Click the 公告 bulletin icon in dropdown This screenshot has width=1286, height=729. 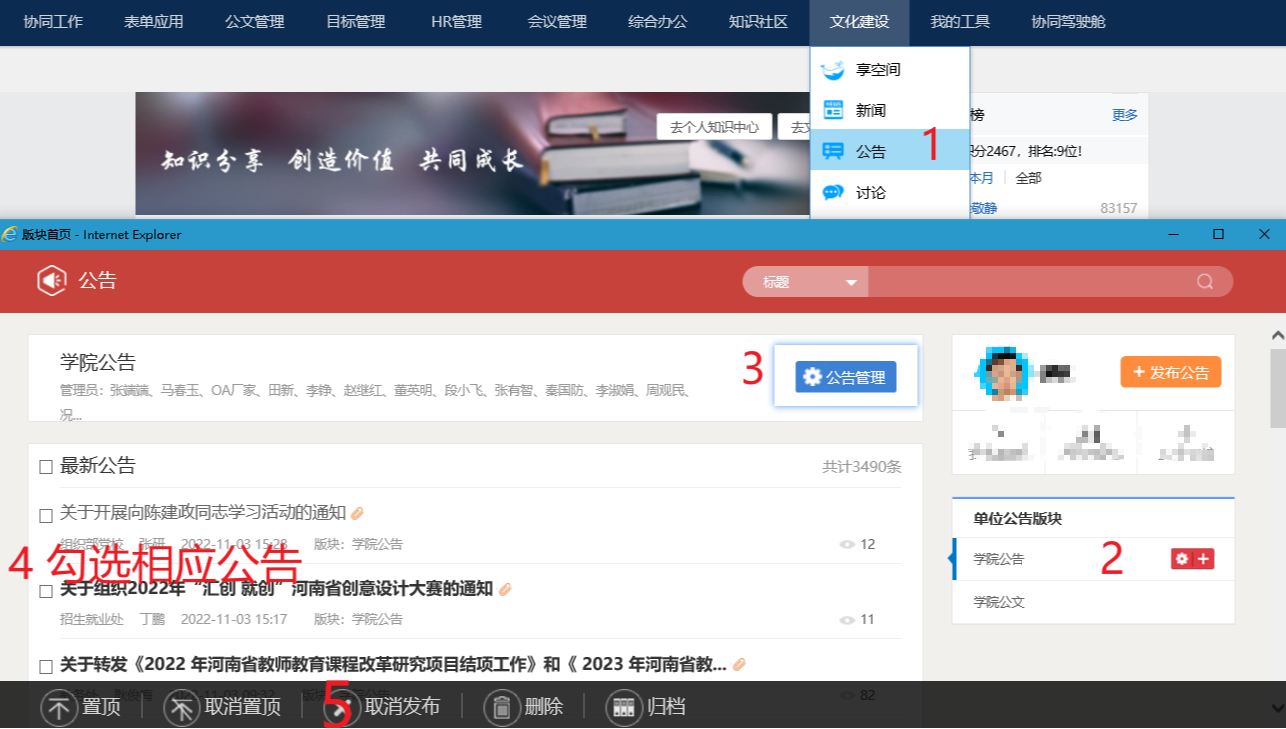[x=832, y=151]
